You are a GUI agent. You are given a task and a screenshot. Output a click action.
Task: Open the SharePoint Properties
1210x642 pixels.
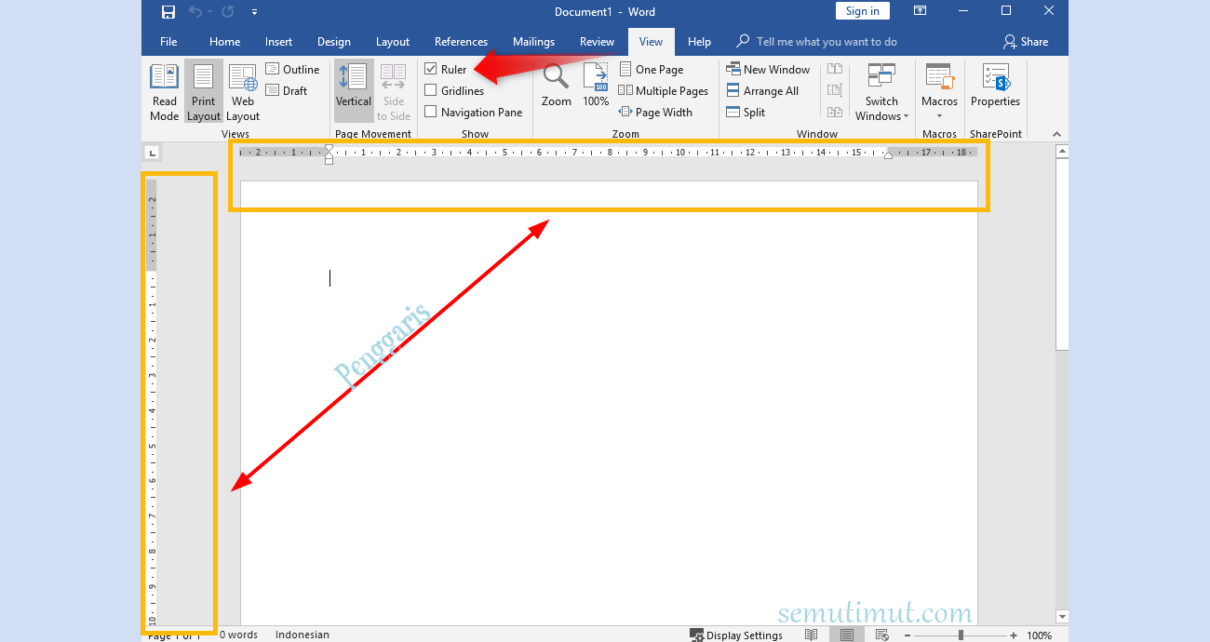(x=995, y=86)
